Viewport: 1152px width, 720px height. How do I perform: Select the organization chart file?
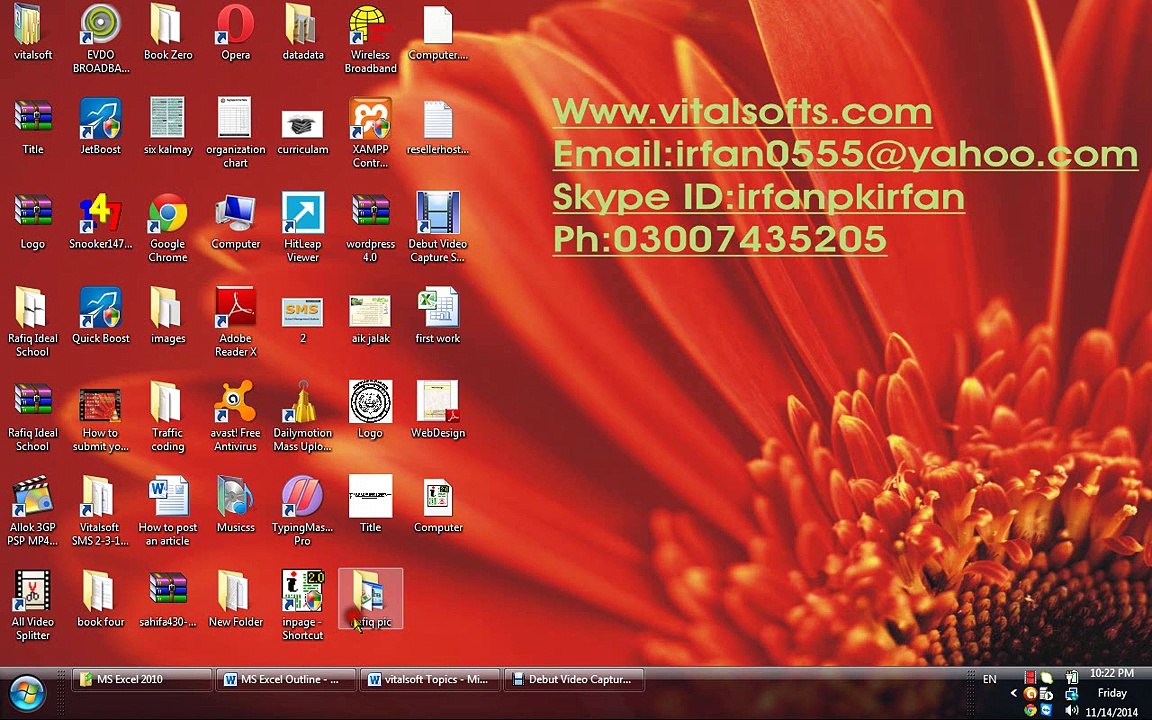(x=235, y=132)
